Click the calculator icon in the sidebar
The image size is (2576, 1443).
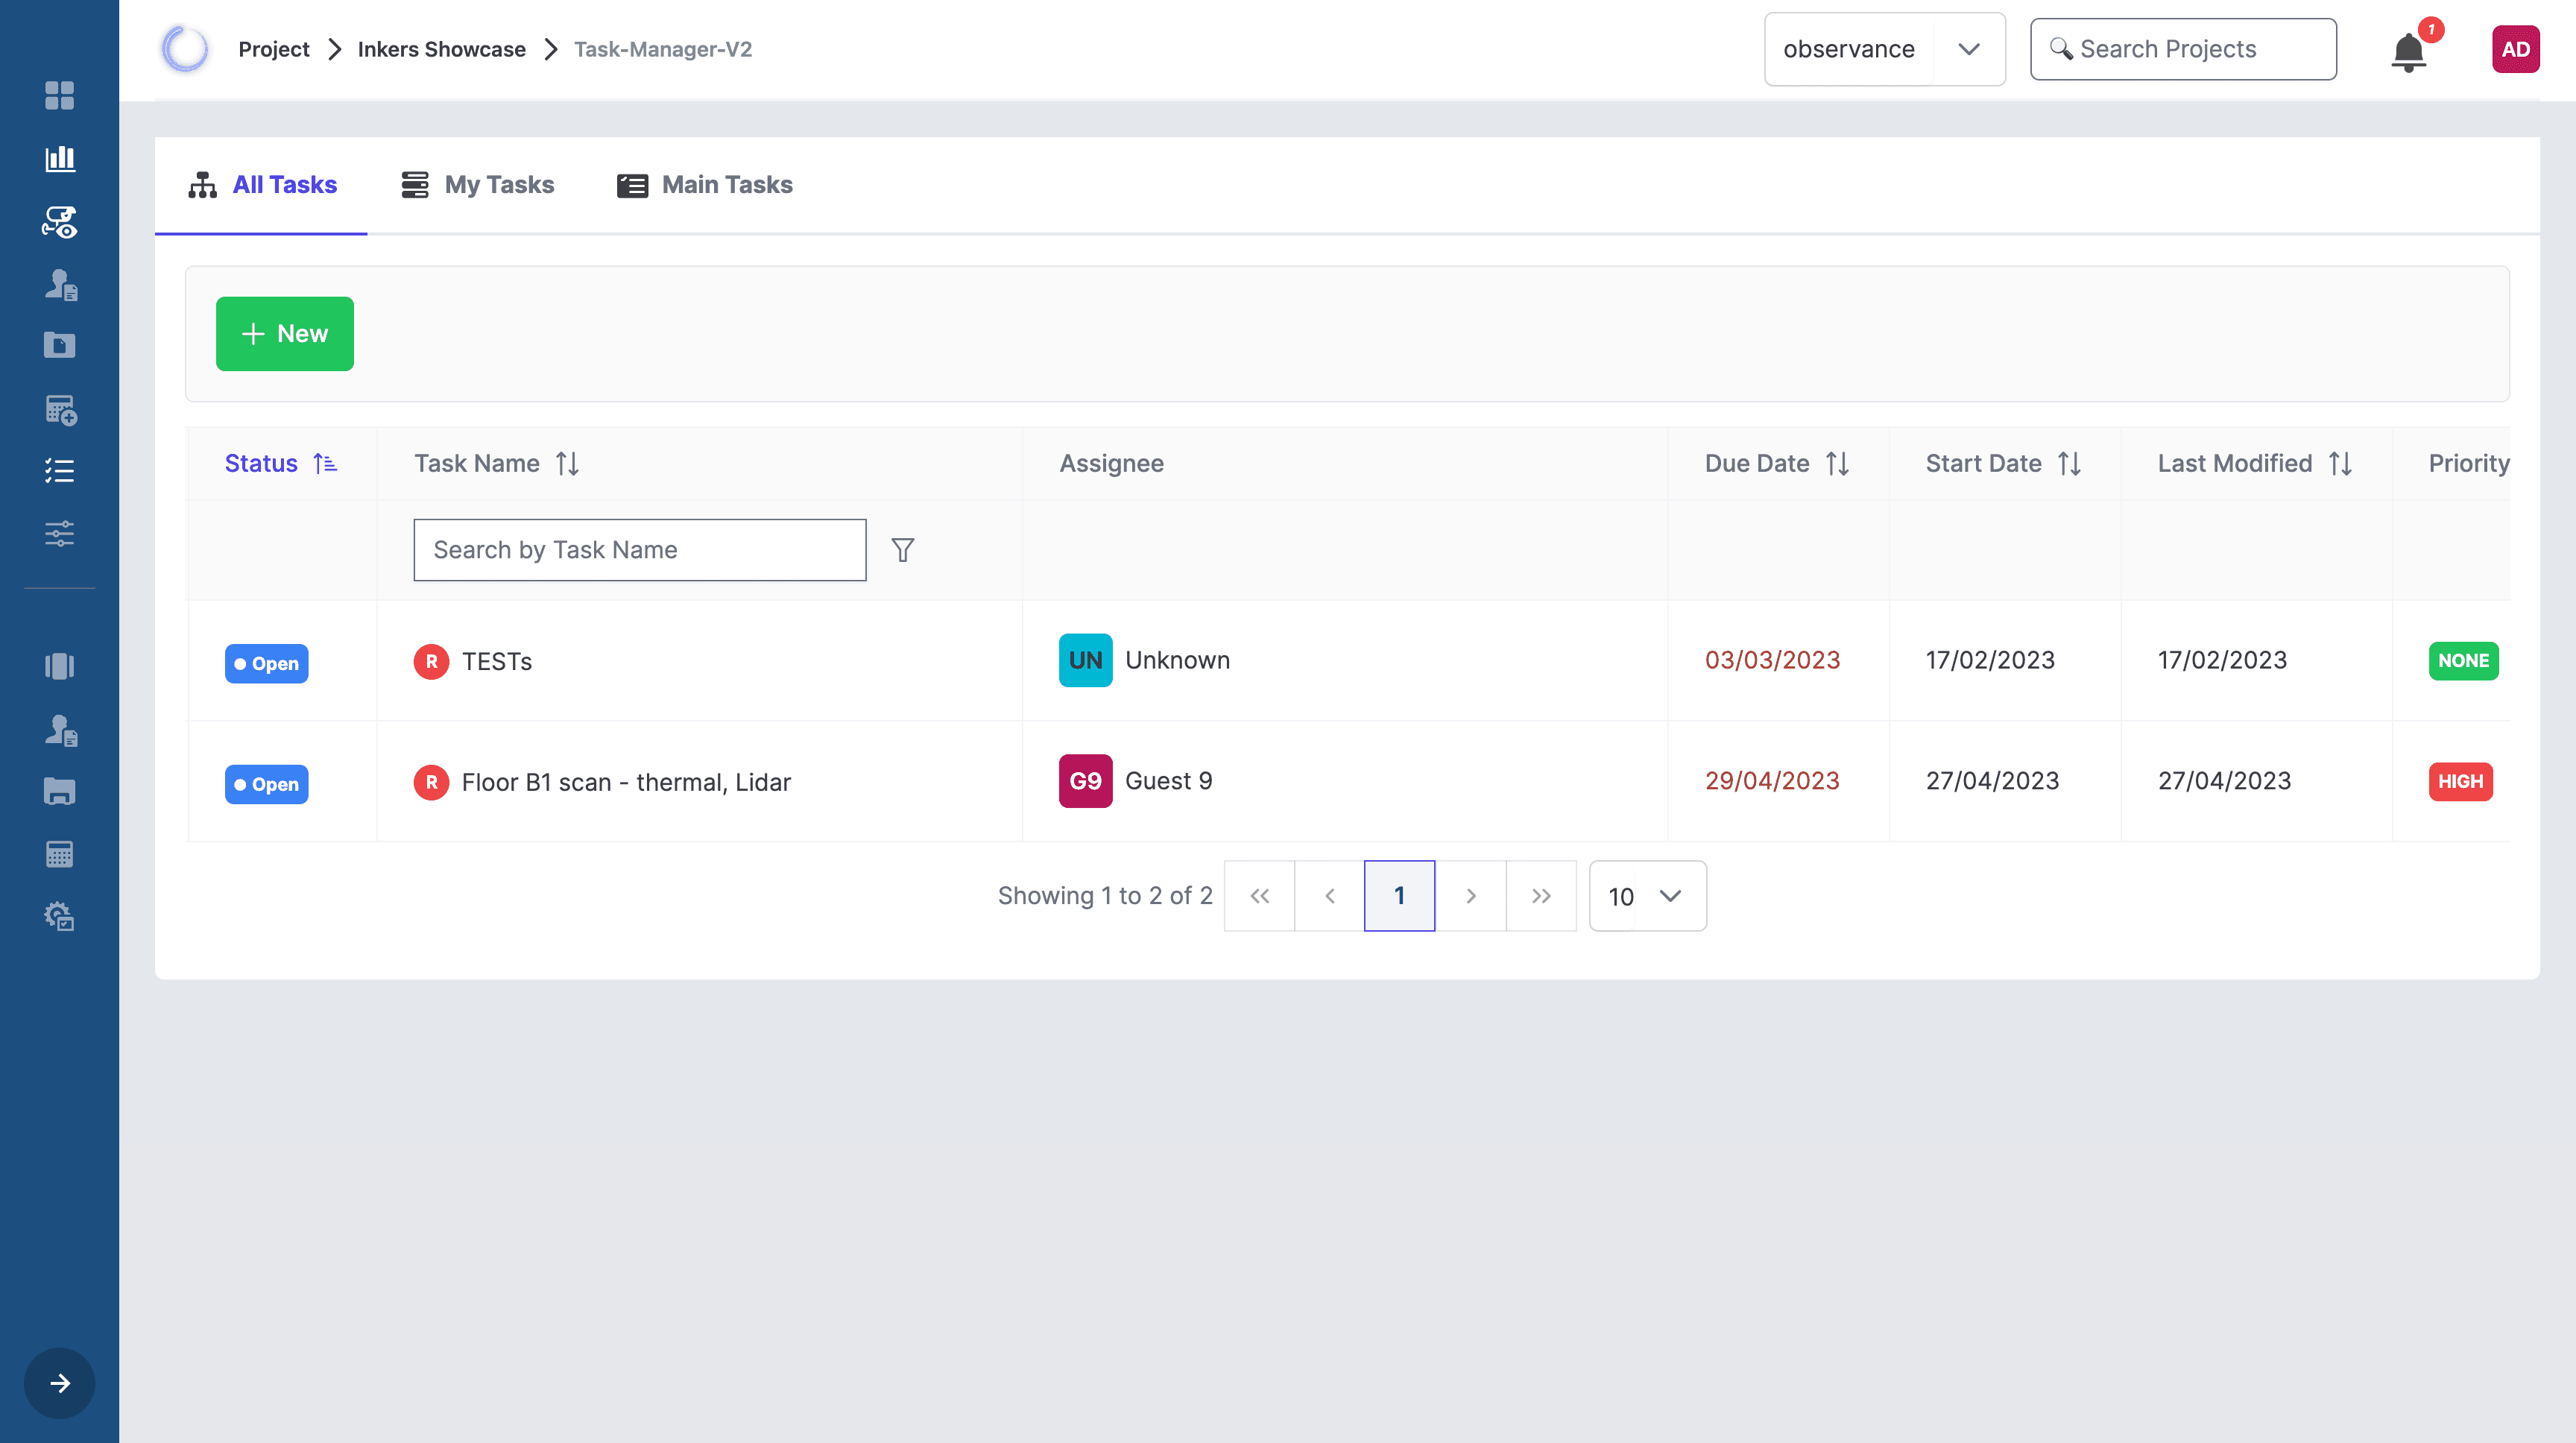(x=59, y=854)
